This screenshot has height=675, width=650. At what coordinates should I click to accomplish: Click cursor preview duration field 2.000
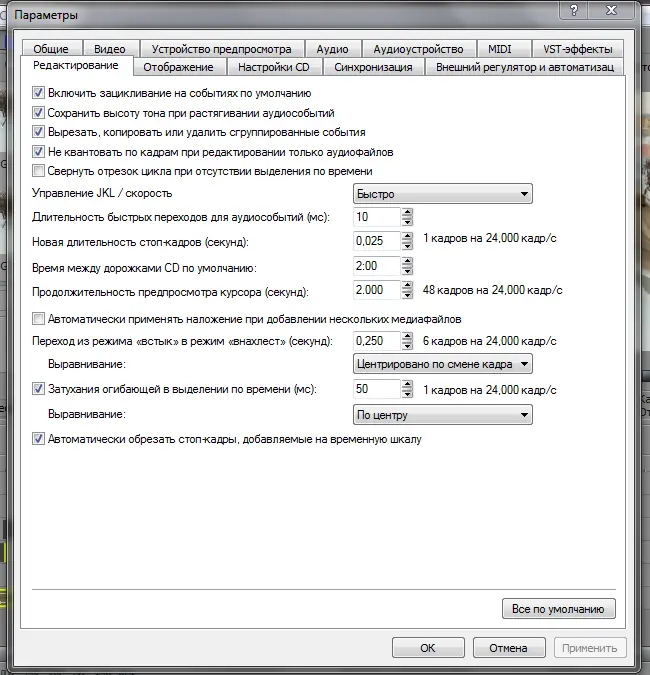[377, 290]
